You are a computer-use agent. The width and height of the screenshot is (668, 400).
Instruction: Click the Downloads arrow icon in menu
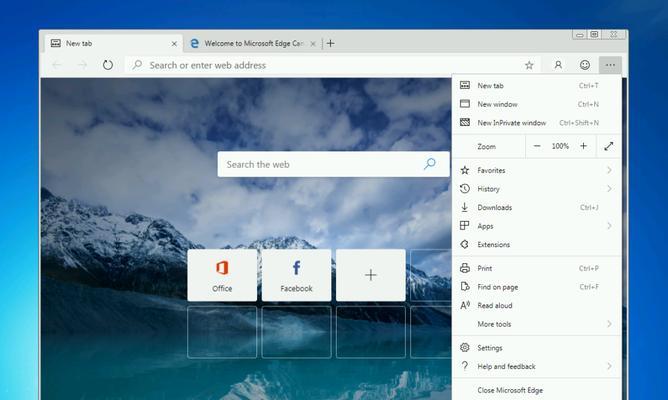pyautogui.click(x=465, y=207)
